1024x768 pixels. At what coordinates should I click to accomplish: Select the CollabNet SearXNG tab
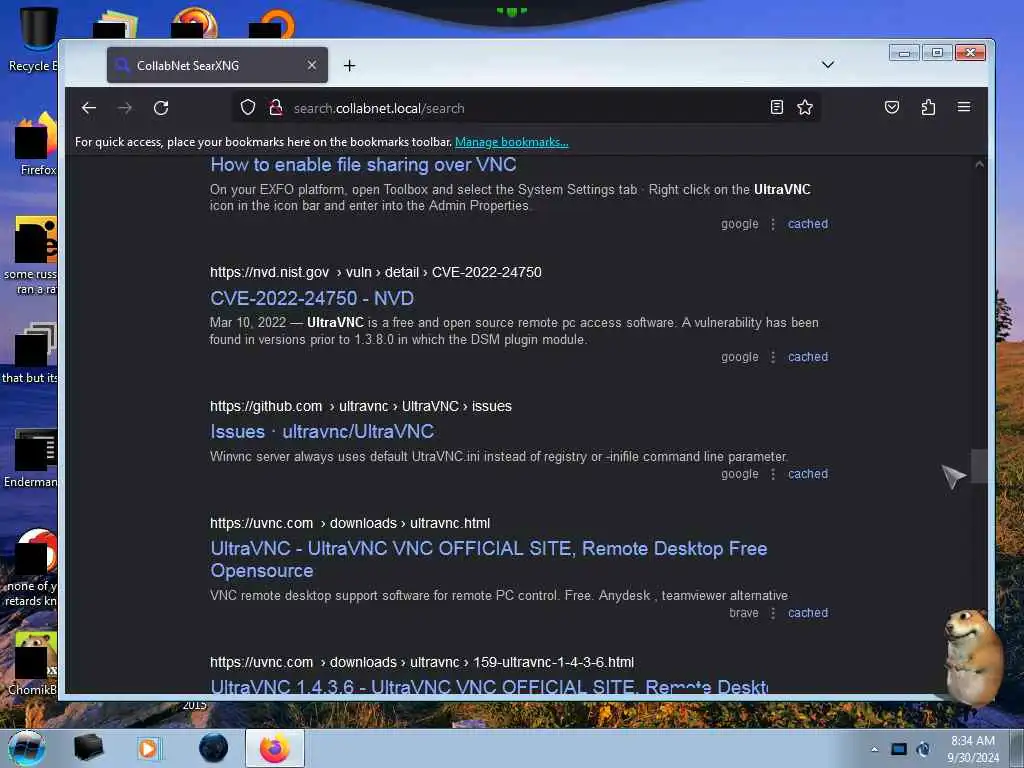click(x=217, y=65)
